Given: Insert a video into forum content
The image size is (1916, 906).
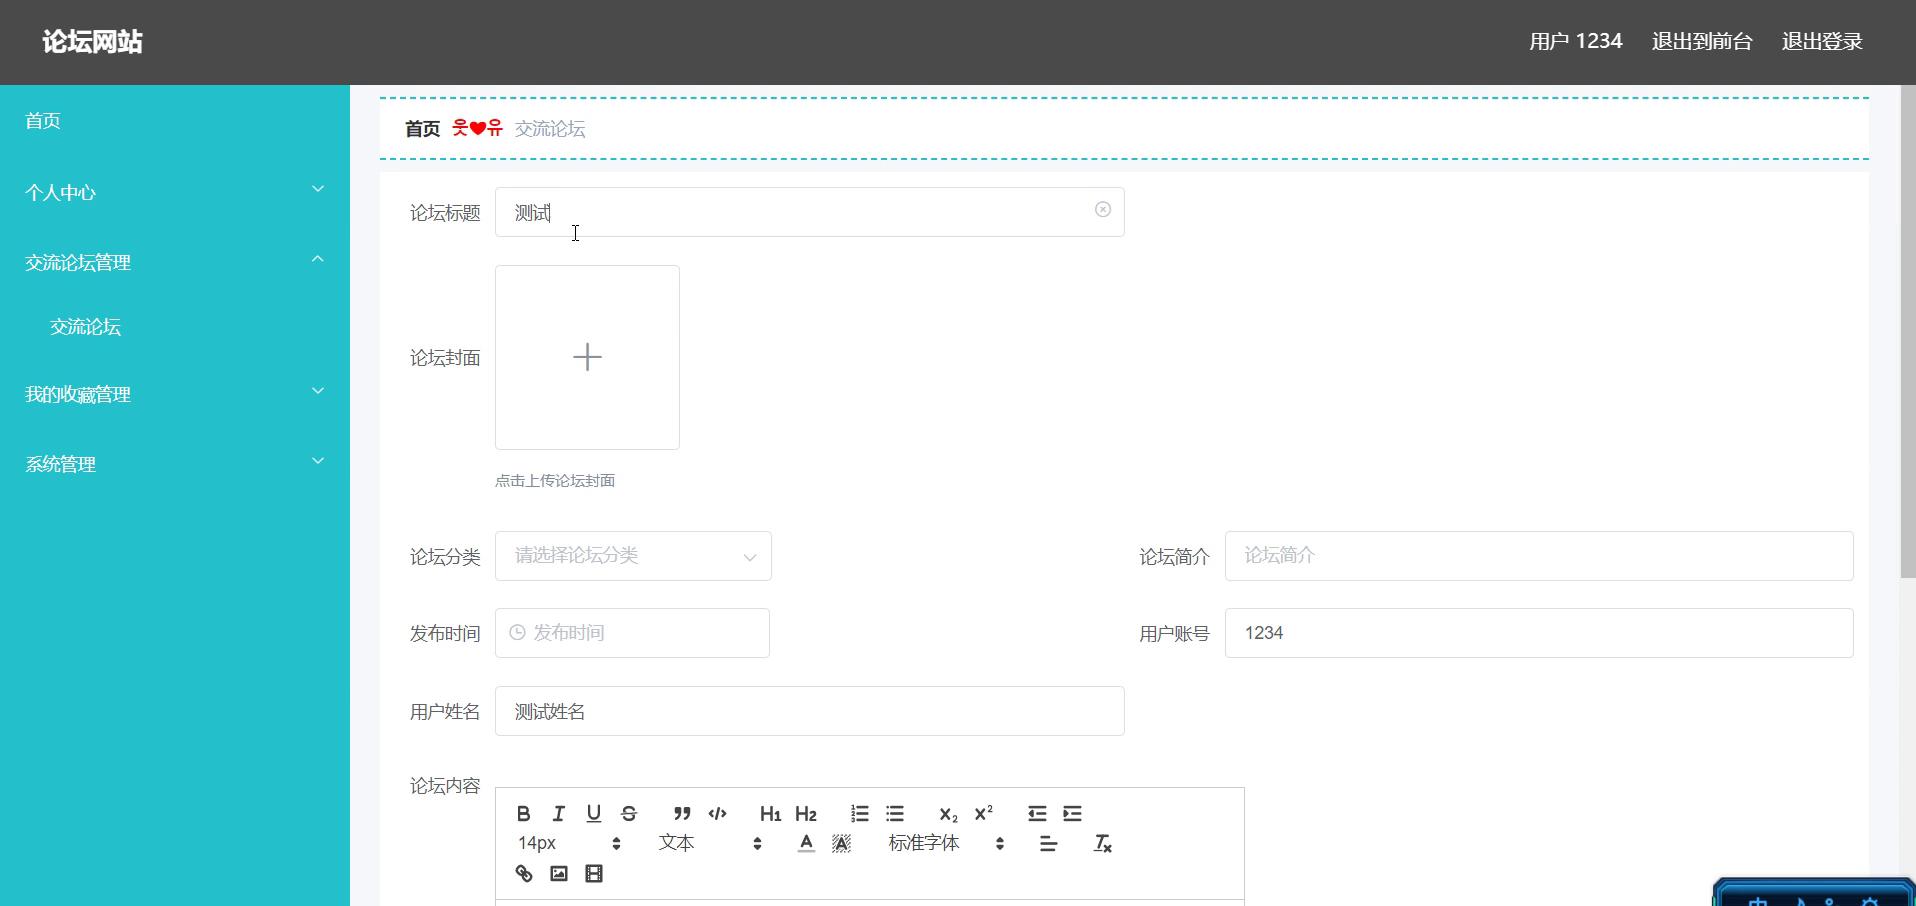Looking at the screenshot, I should pos(595,873).
